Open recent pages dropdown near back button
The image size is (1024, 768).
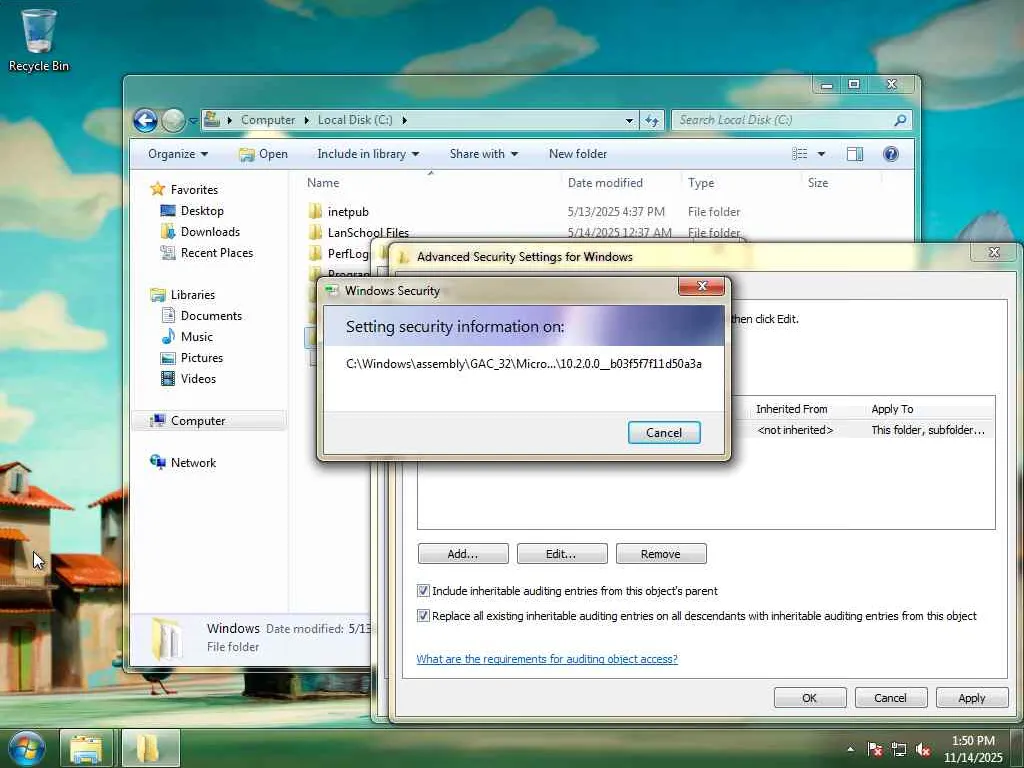193,121
